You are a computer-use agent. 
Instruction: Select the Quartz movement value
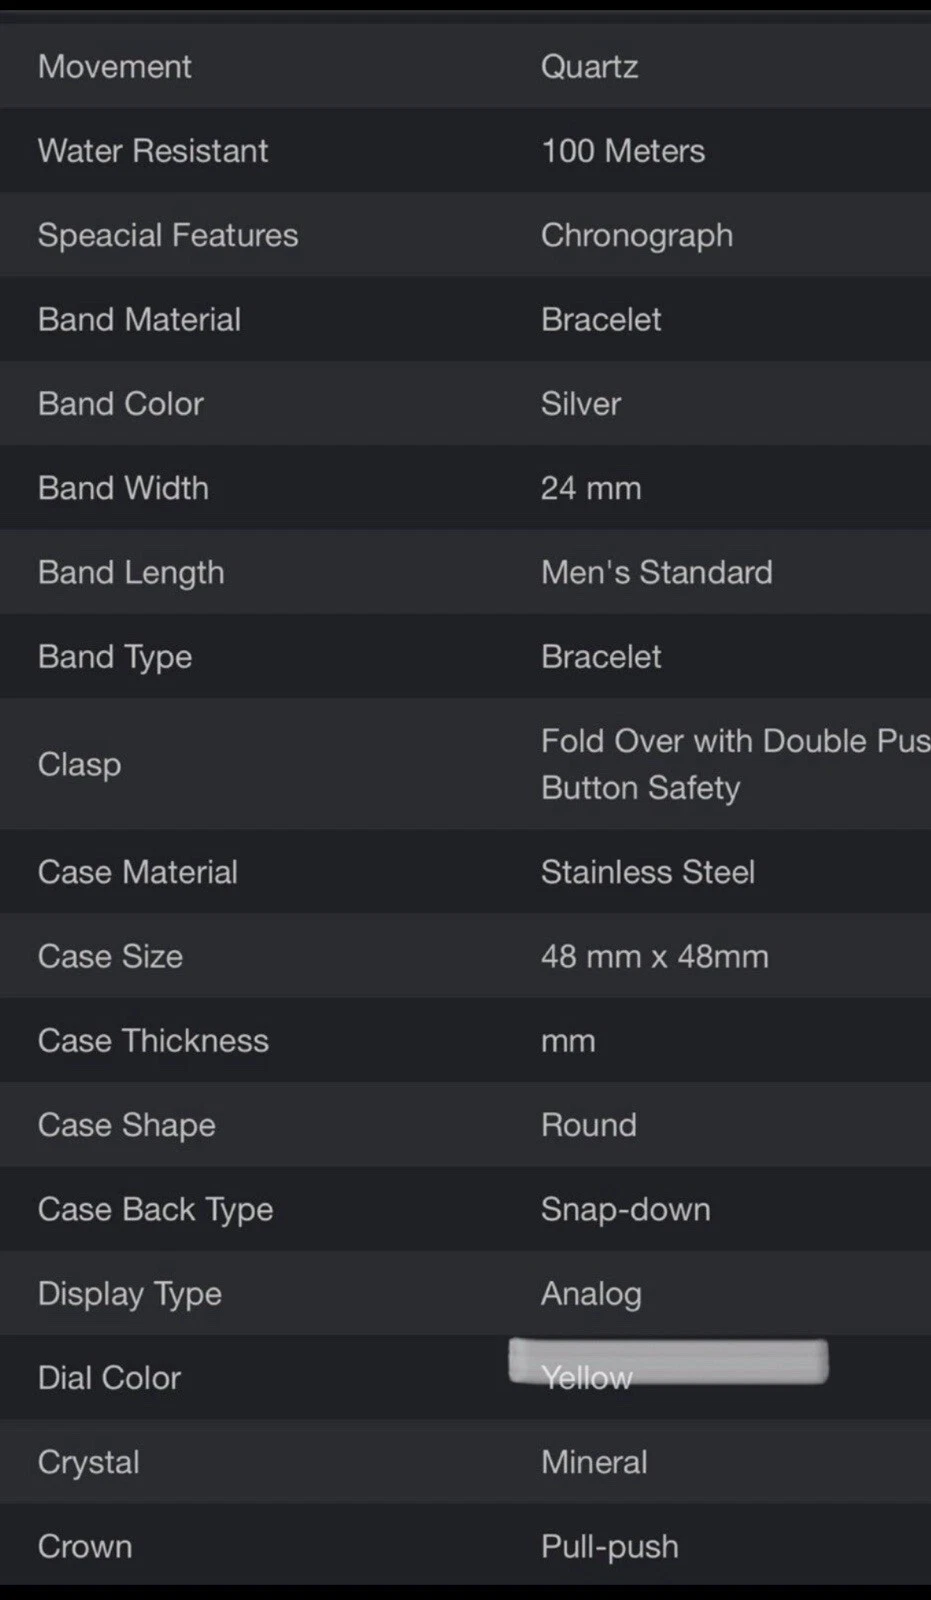tap(589, 67)
